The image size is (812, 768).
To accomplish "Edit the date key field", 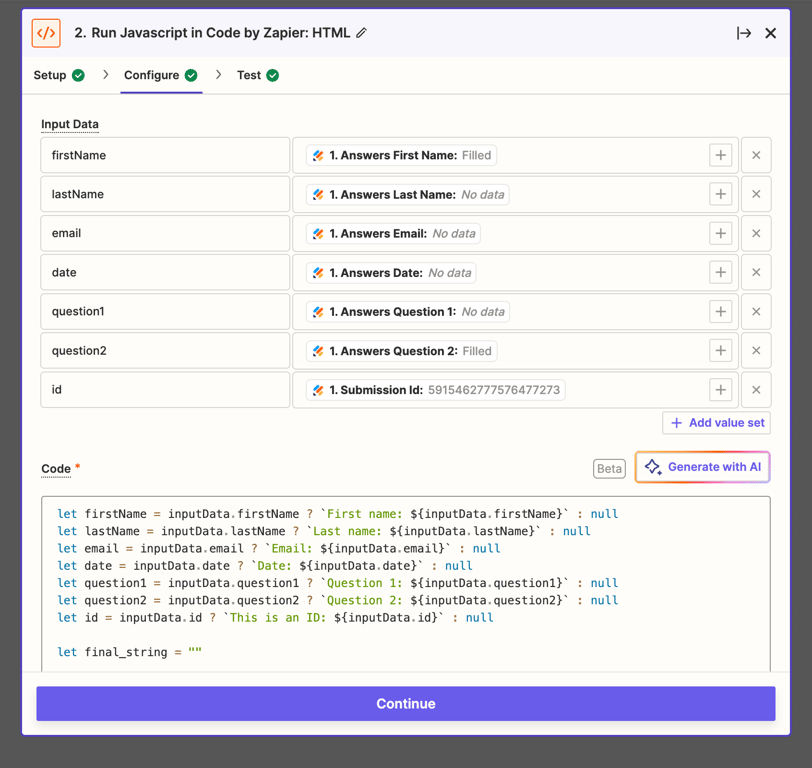I will coord(165,272).
